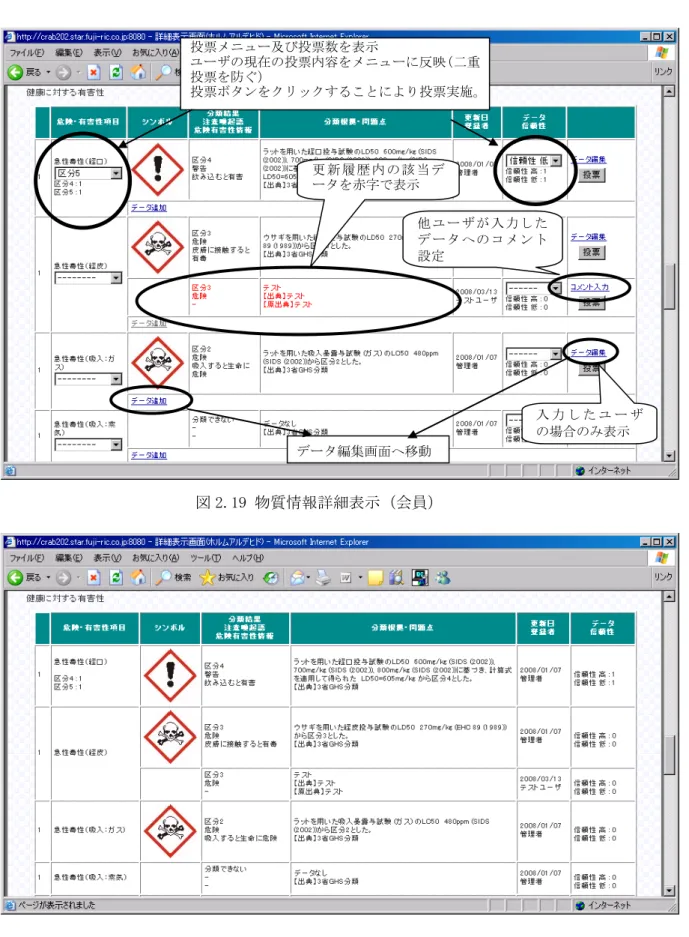Screen dimensions: 689x937
Task: Open 検索 search in lower browser toolbar
Action: 173,577
